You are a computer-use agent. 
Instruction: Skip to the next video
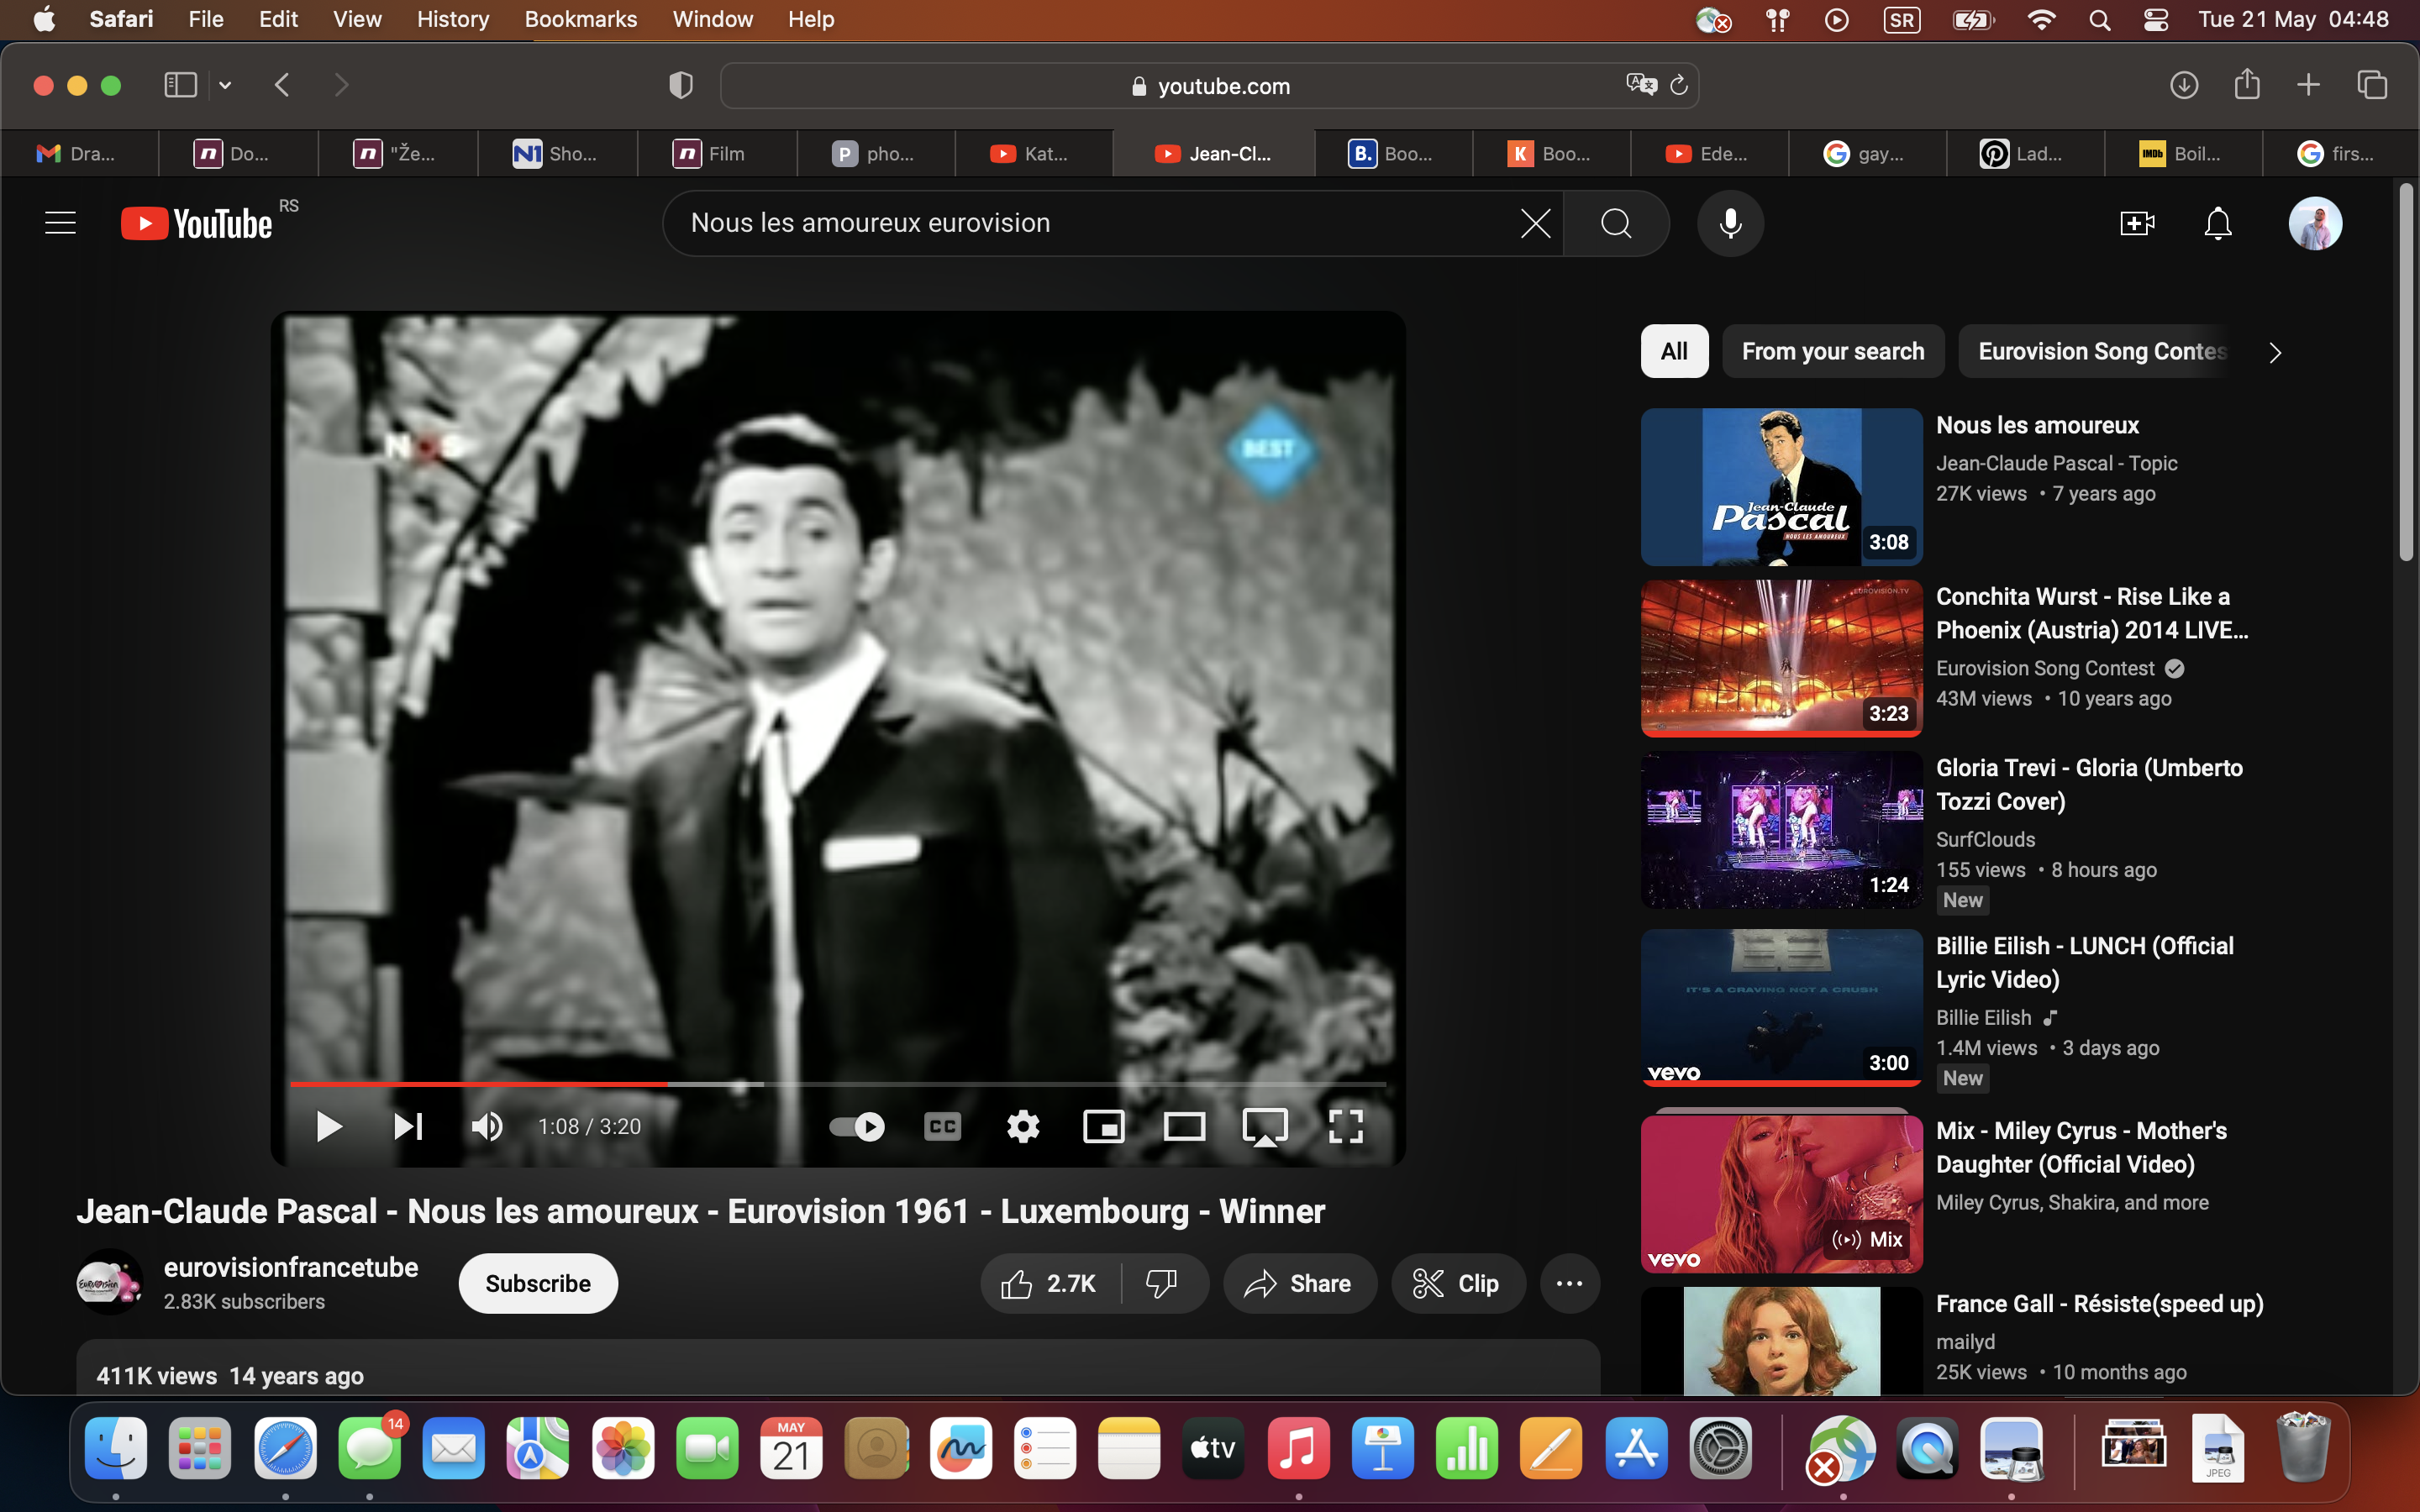click(408, 1127)
